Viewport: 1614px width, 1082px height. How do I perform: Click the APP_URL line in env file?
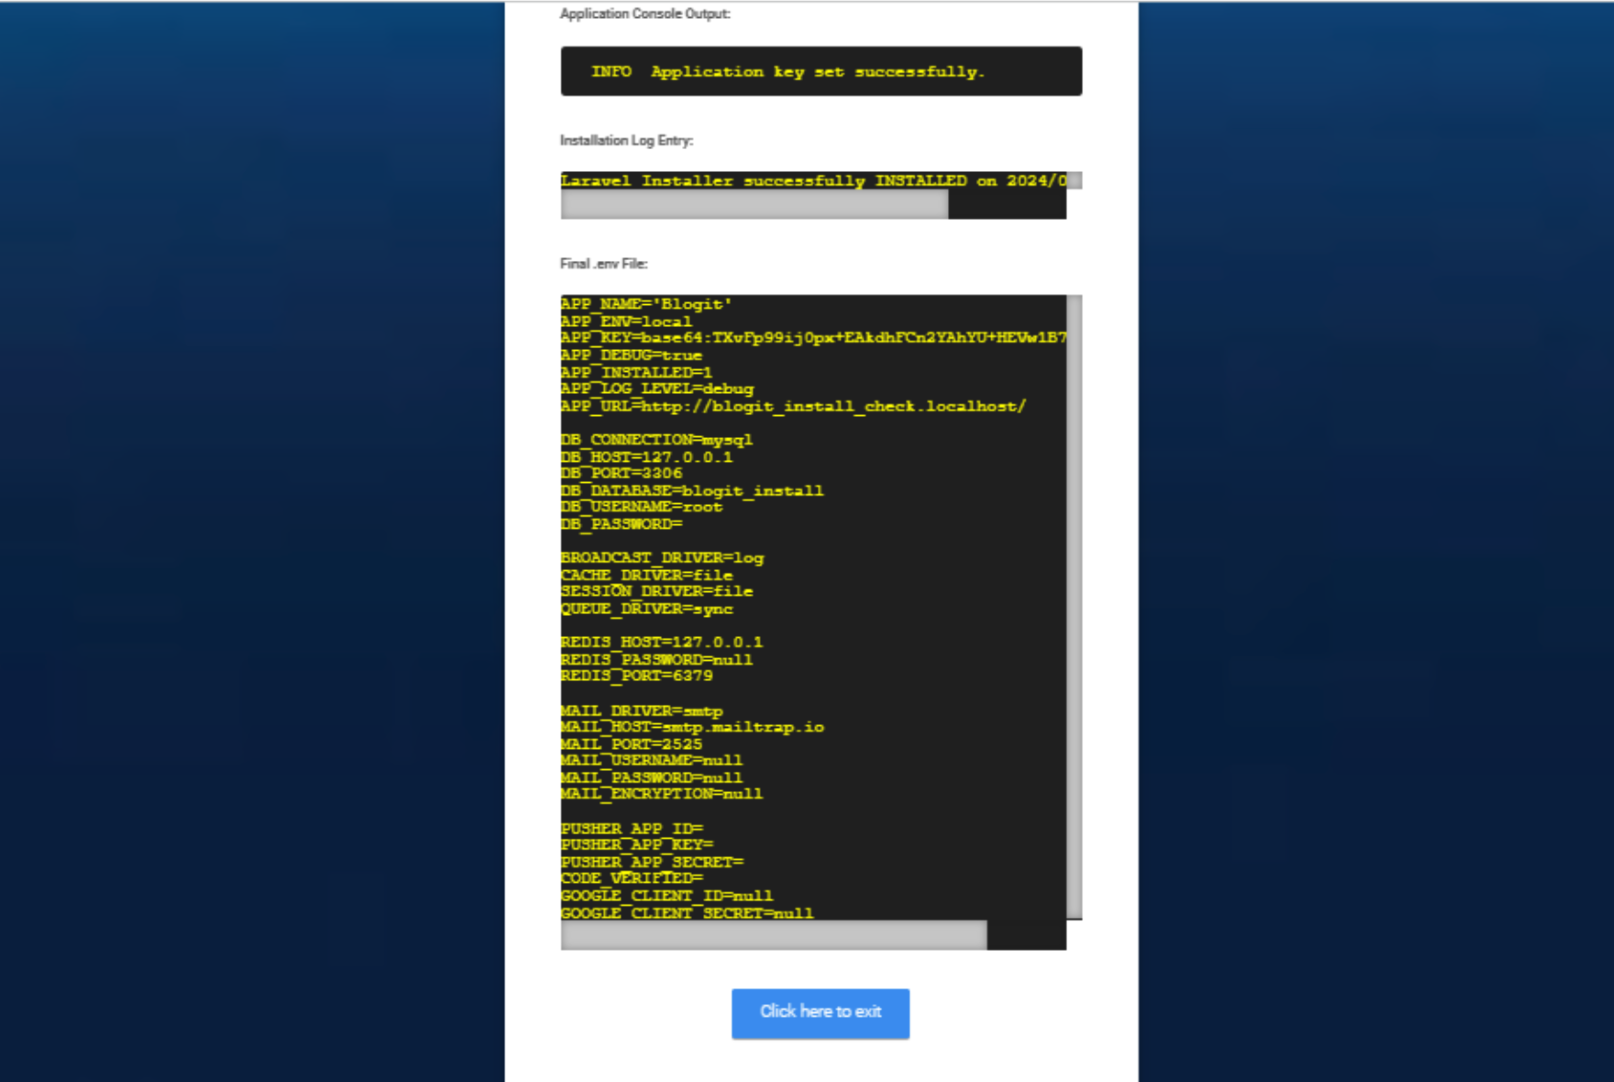(x=792, y=406)
